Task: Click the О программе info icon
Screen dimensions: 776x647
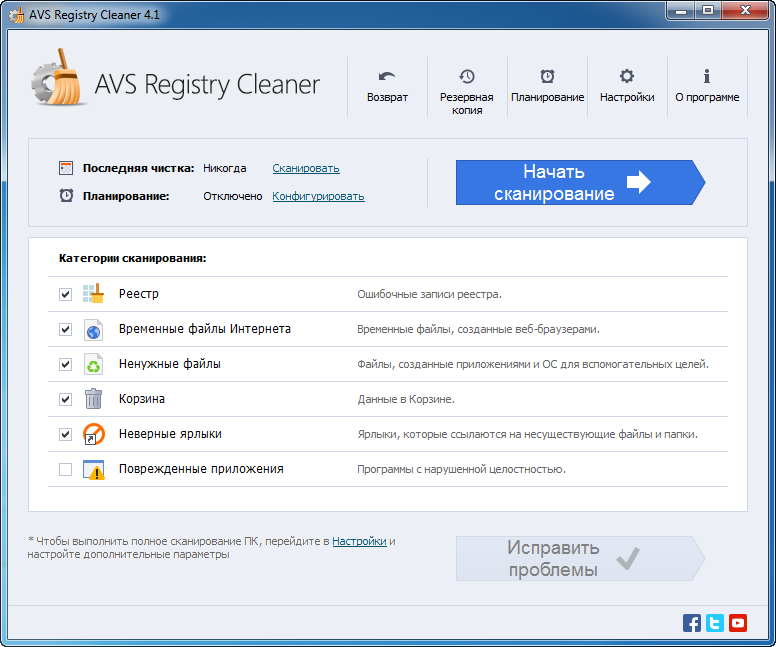Action: [x=707, y=77]
